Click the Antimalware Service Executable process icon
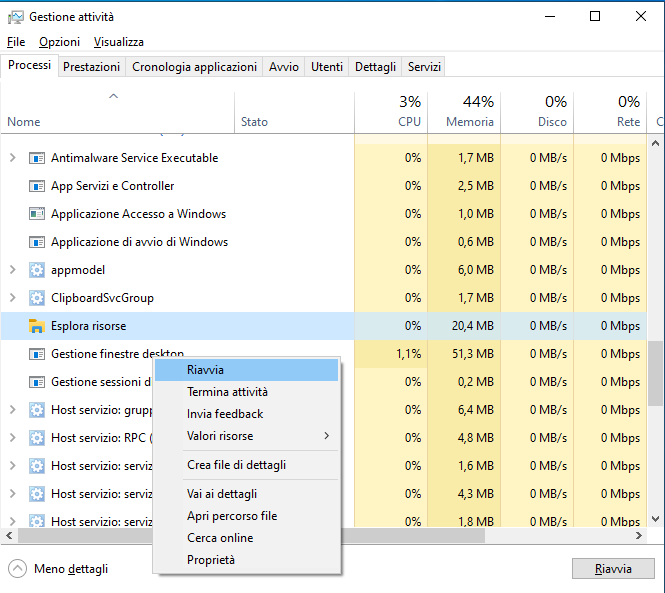 [x=37, y=158]
